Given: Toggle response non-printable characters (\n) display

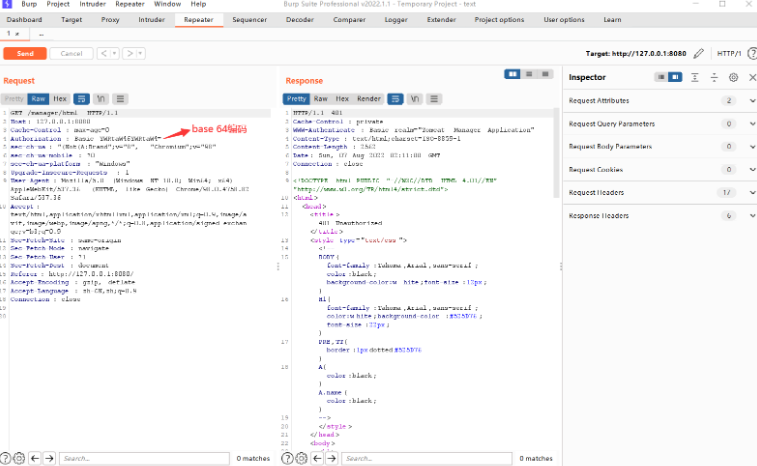Looking at the screenshot, I should pos(414,99).
